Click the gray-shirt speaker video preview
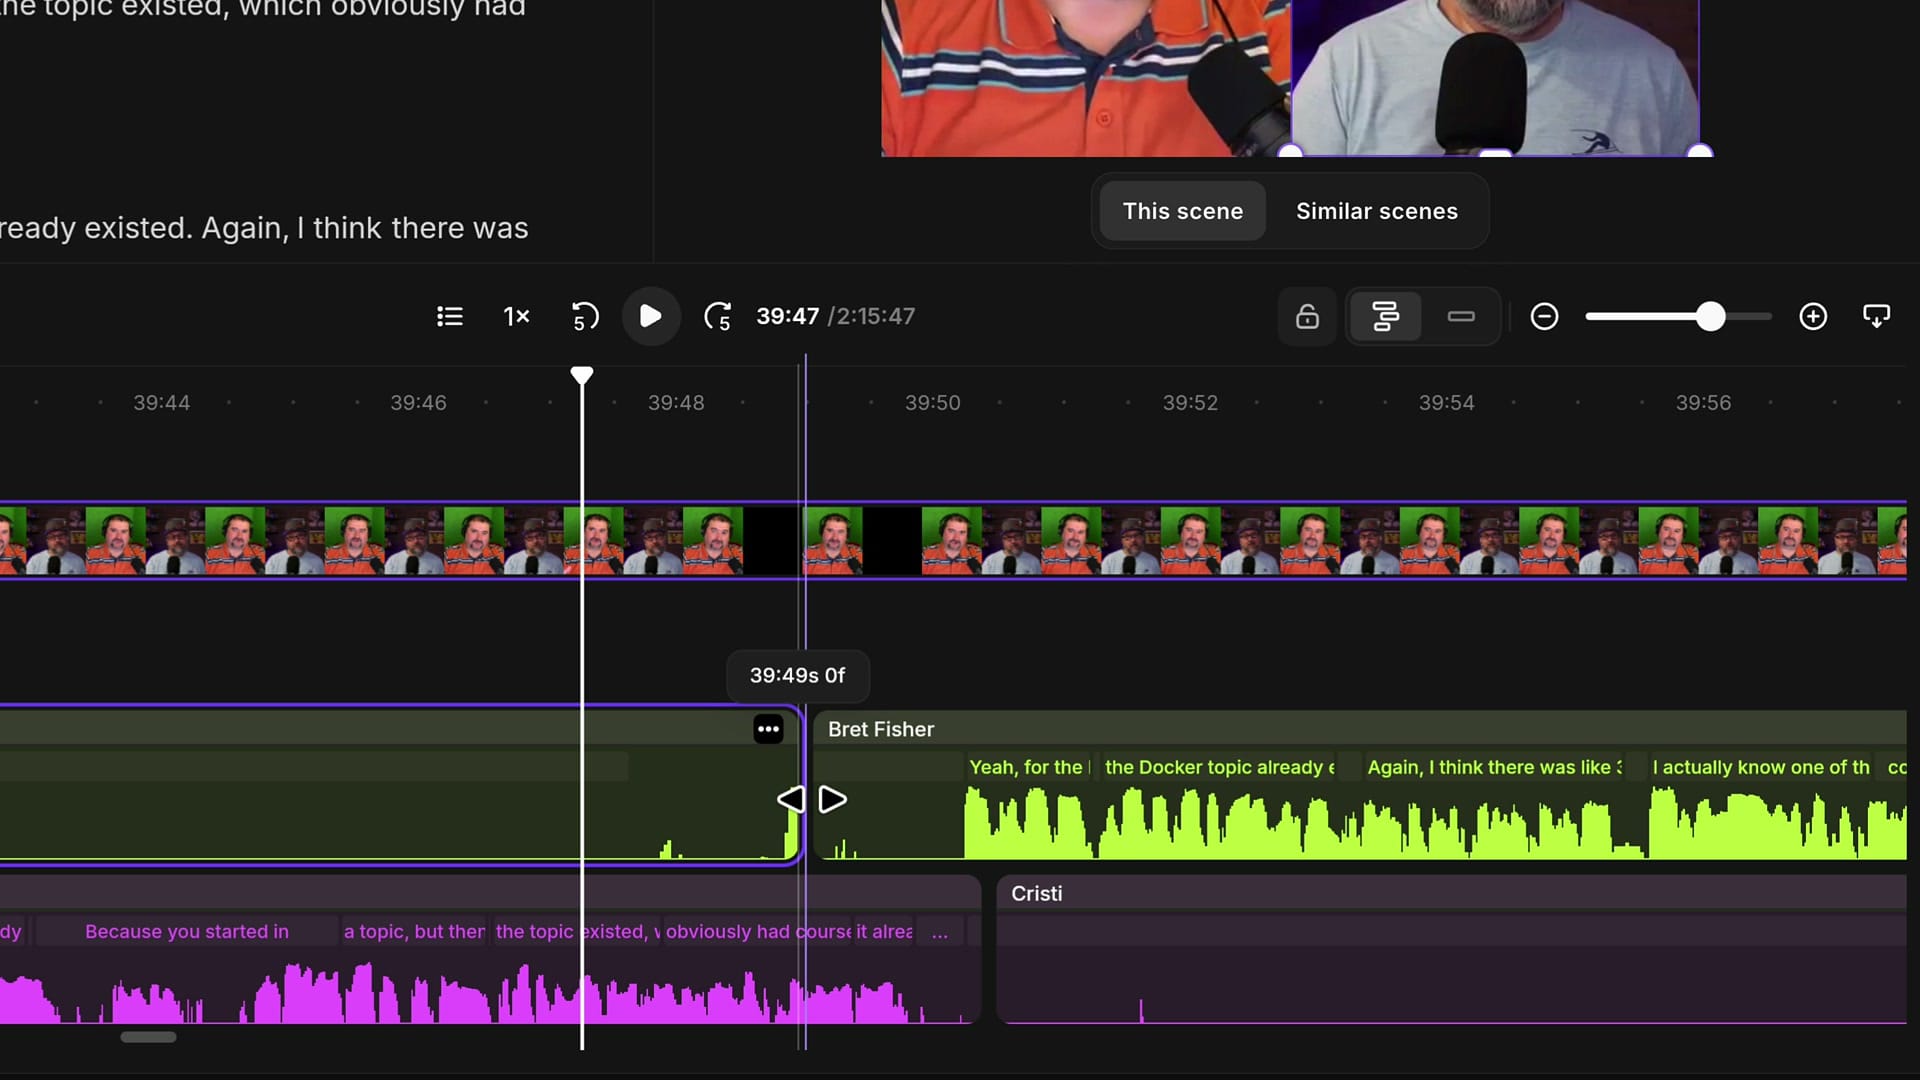This screenshot has height=1080, width=1920. pos(1495,78)
